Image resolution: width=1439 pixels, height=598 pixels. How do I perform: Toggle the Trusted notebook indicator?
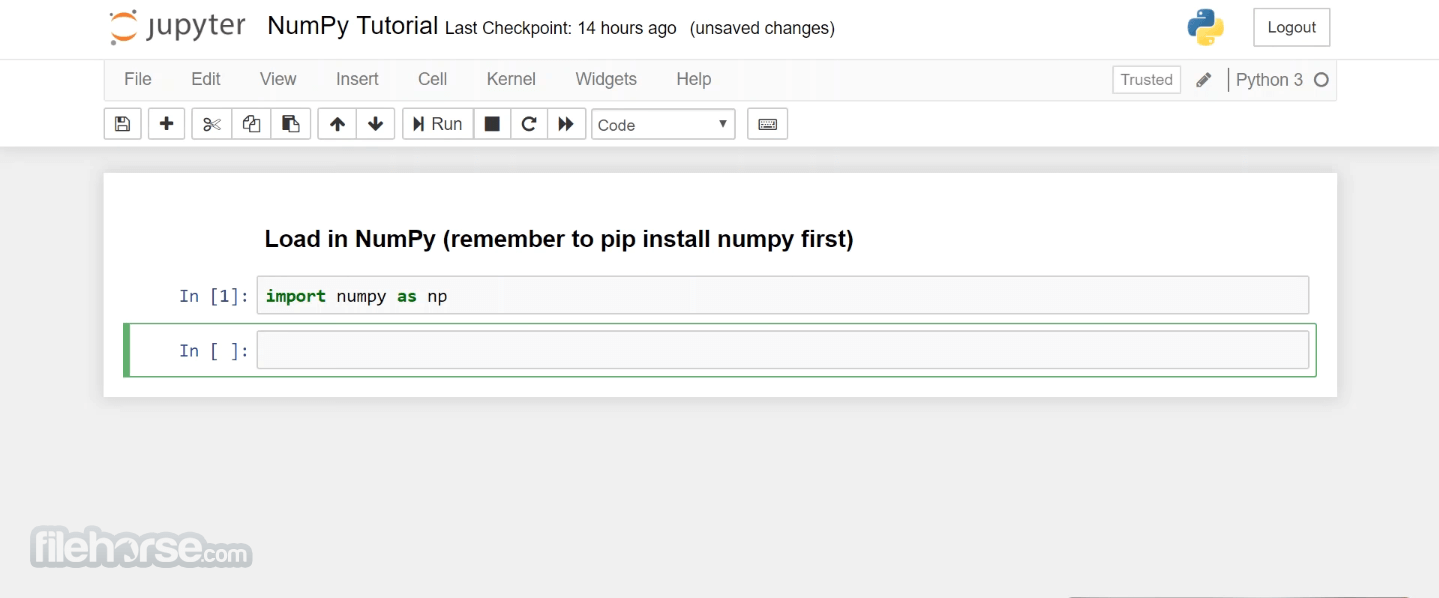(1146, 80)
